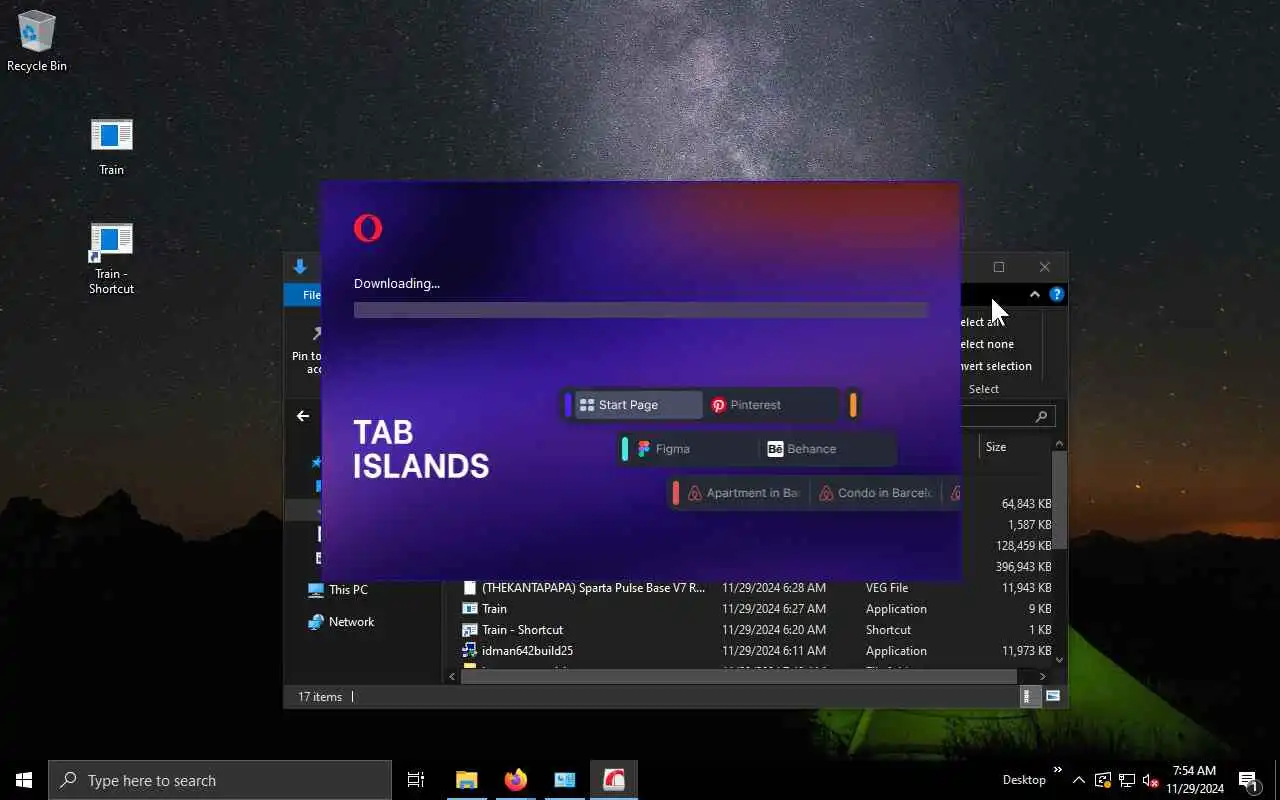The width and height of the screenshot is (1280, 800).
Task: Select the idman642build25 file name
Action: pos(527,651)
